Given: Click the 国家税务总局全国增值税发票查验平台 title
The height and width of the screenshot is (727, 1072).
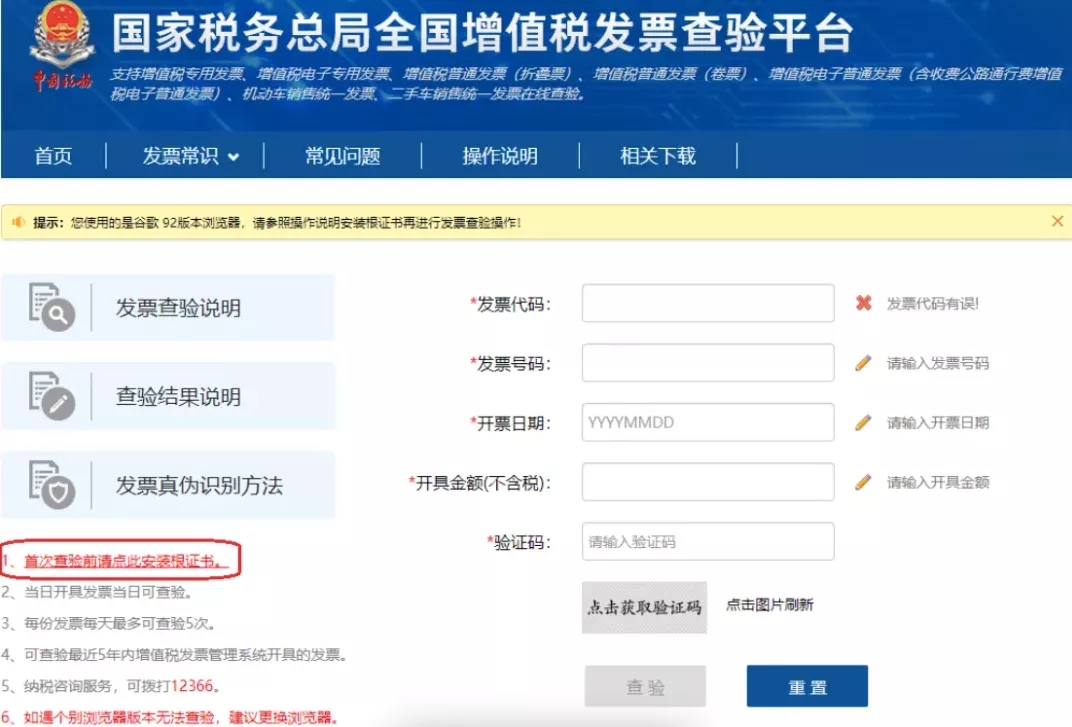Looking at the screenshot, I should pyautogui.click(x=483, y=32).
